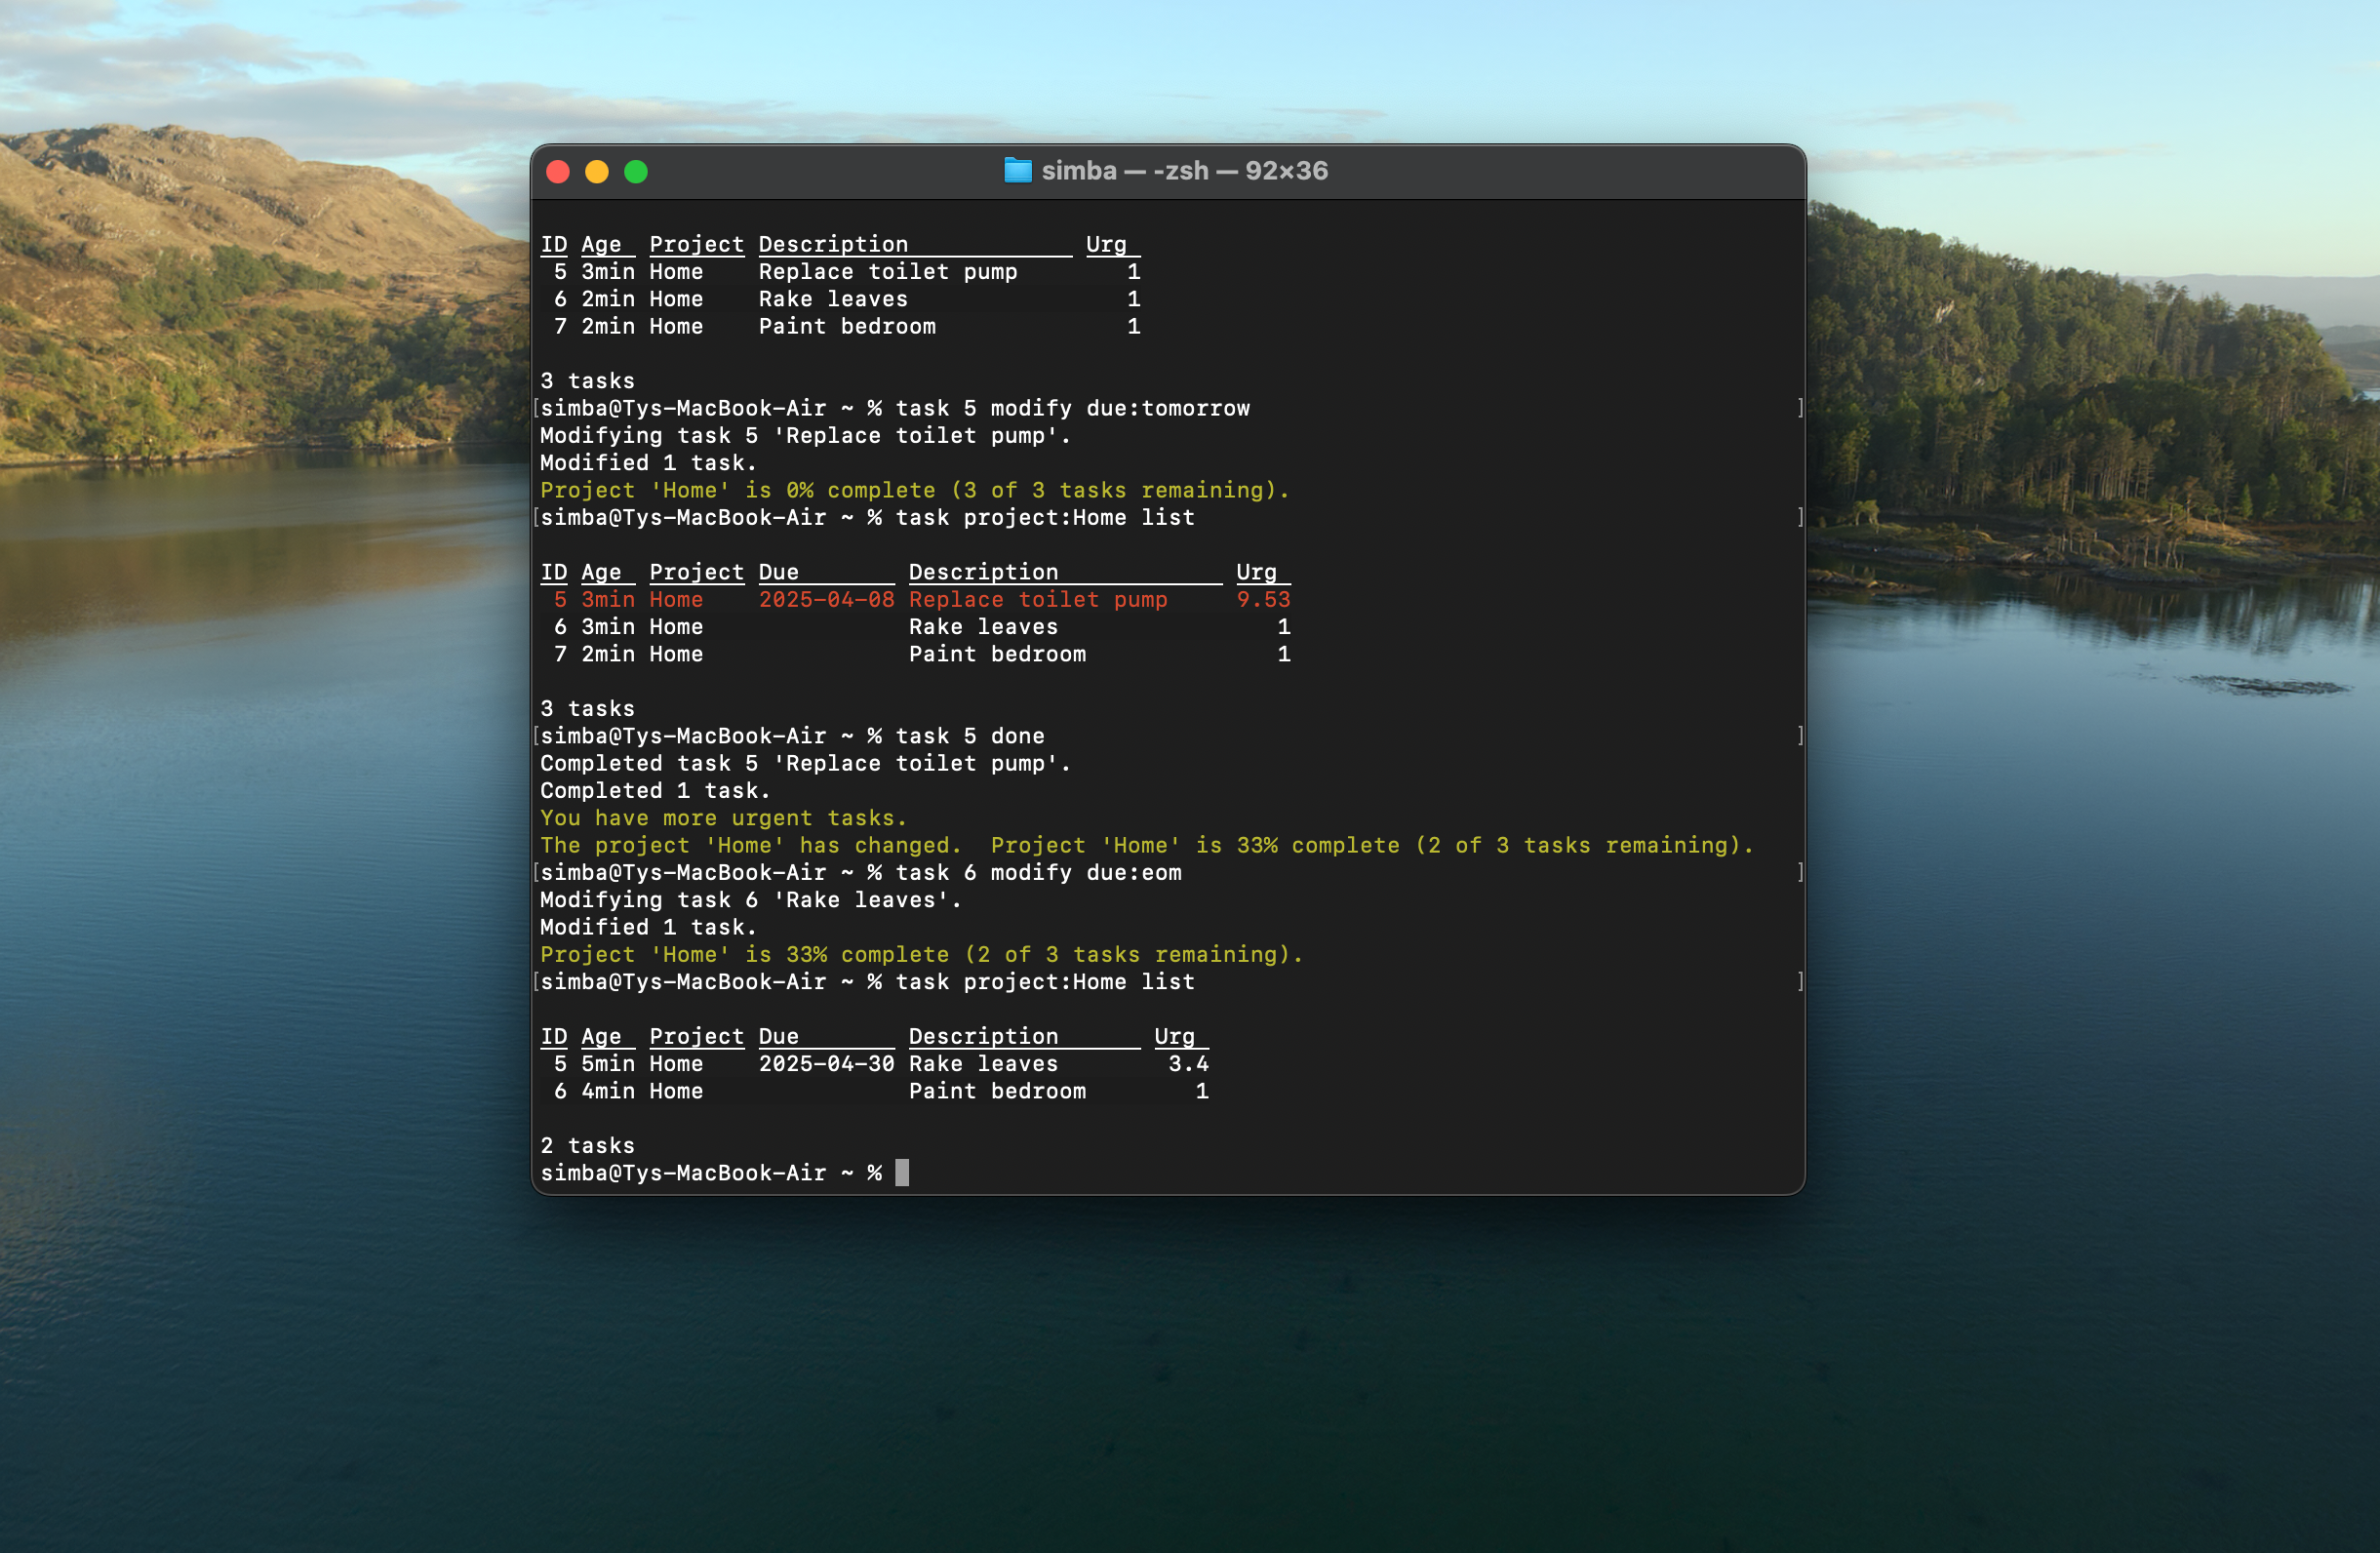The height and width of the screenshot is (1553, 2380).
Task: Click urgency value '3.4'
Action: click(1188, 1064)
